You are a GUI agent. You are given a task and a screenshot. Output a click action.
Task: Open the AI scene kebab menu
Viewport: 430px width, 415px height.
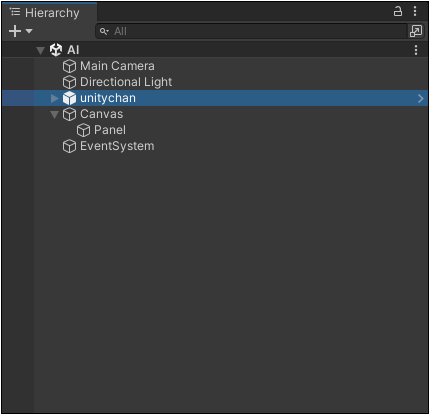[416, 50]
